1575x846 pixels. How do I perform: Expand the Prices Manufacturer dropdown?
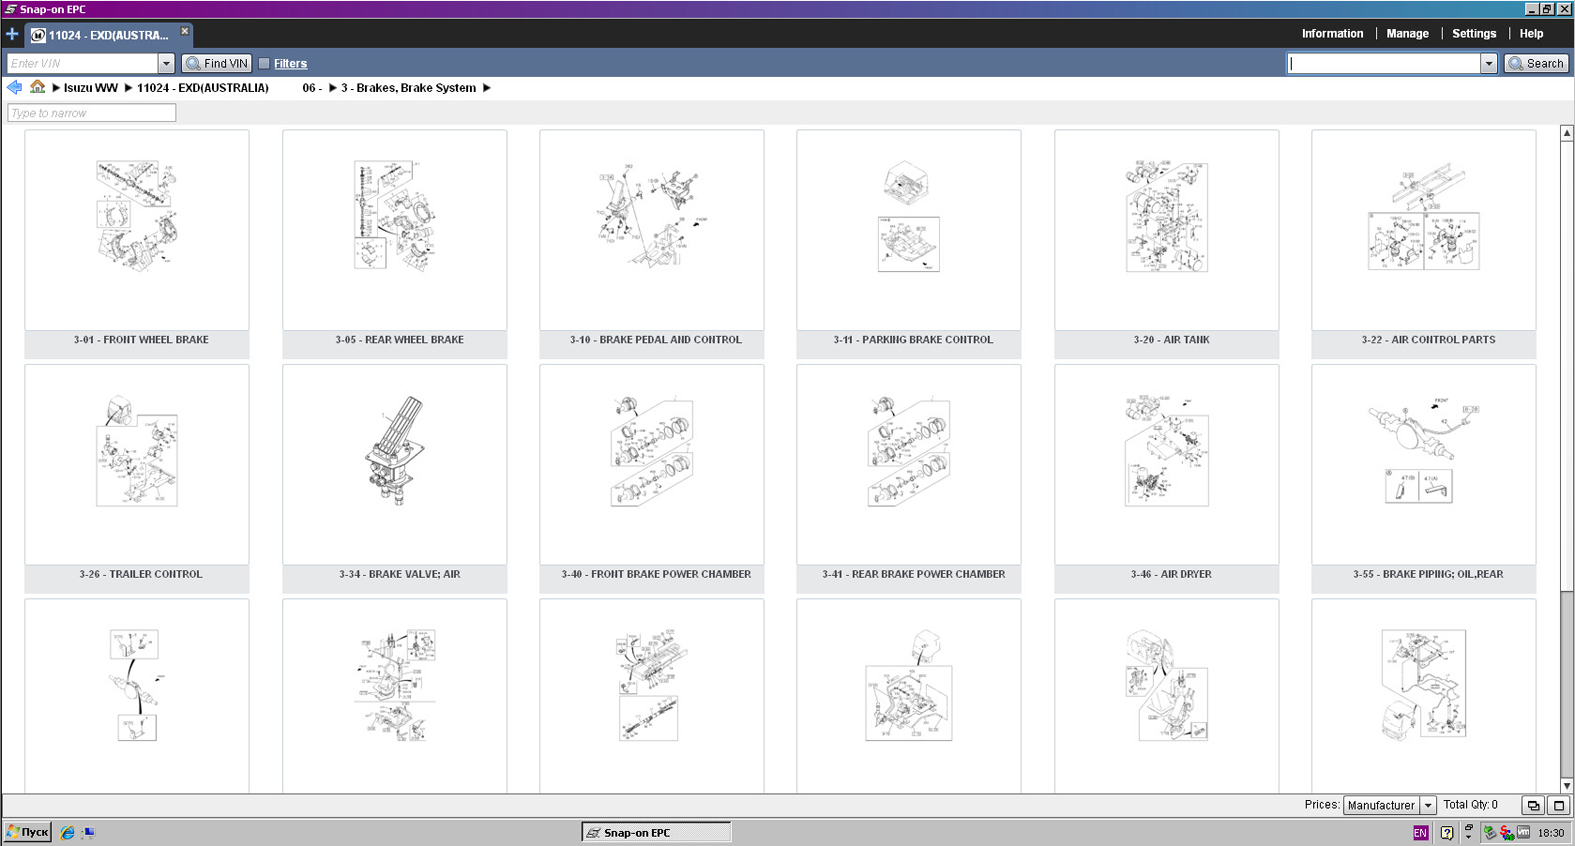1428,805
